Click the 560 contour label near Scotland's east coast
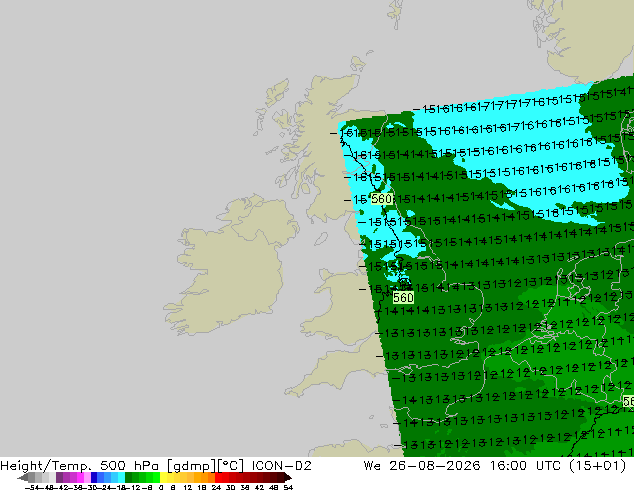Image resolution: width=634 pixels, height=490 pixels. tap(381, 199)
